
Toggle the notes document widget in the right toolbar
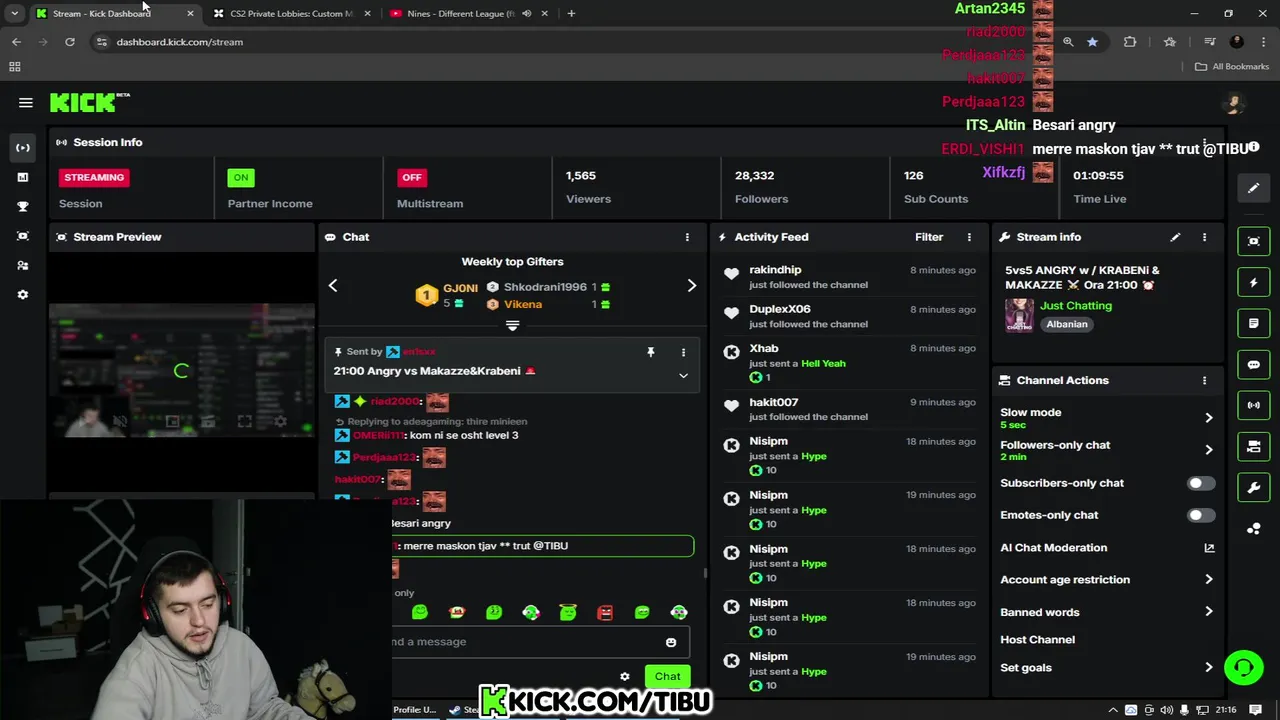click(x=1254, y=324)
